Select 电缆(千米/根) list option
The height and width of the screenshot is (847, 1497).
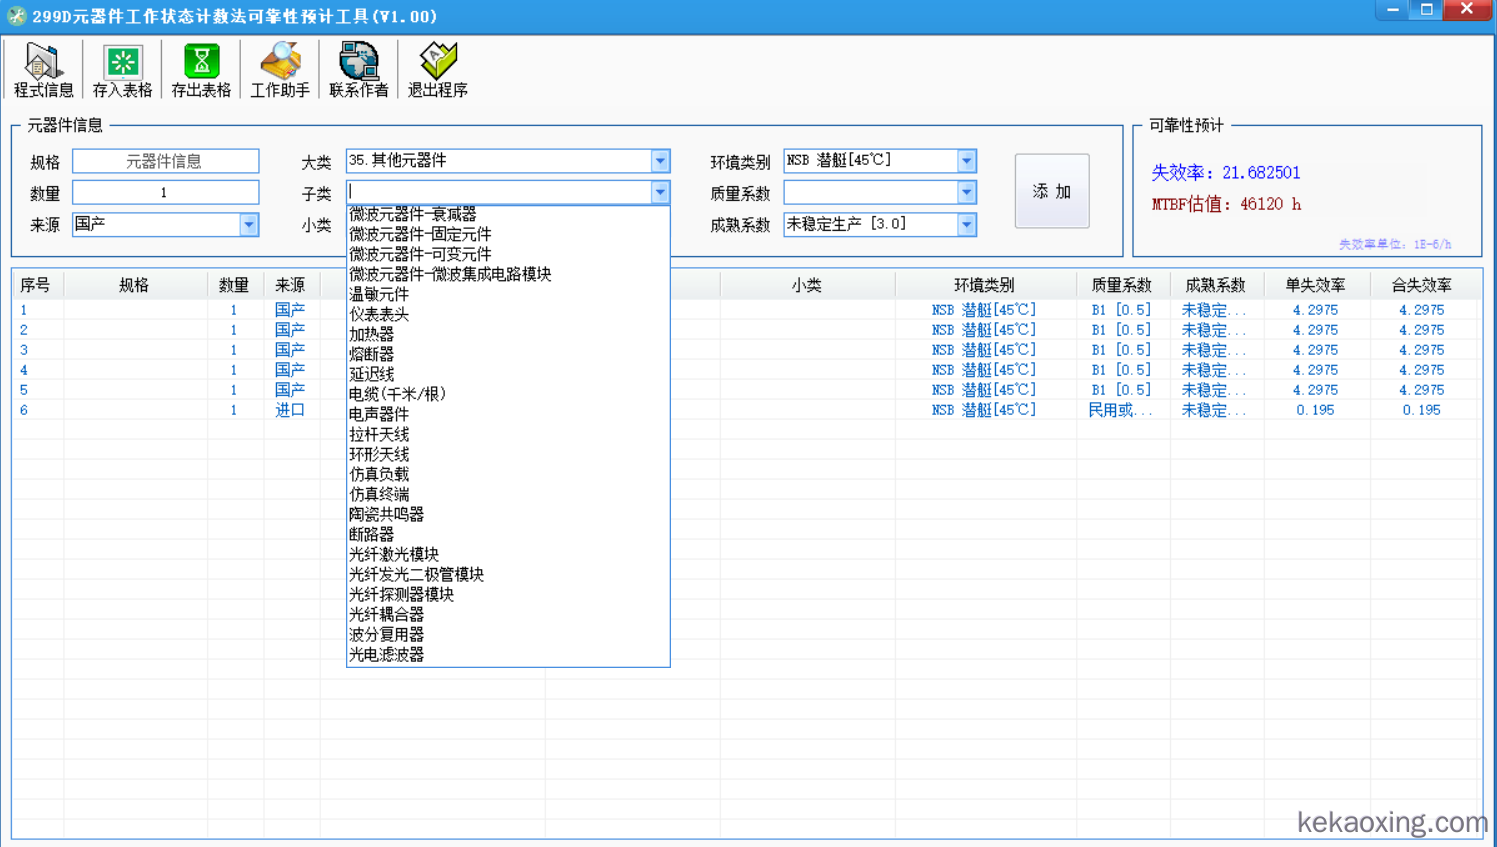coord(397,394)
